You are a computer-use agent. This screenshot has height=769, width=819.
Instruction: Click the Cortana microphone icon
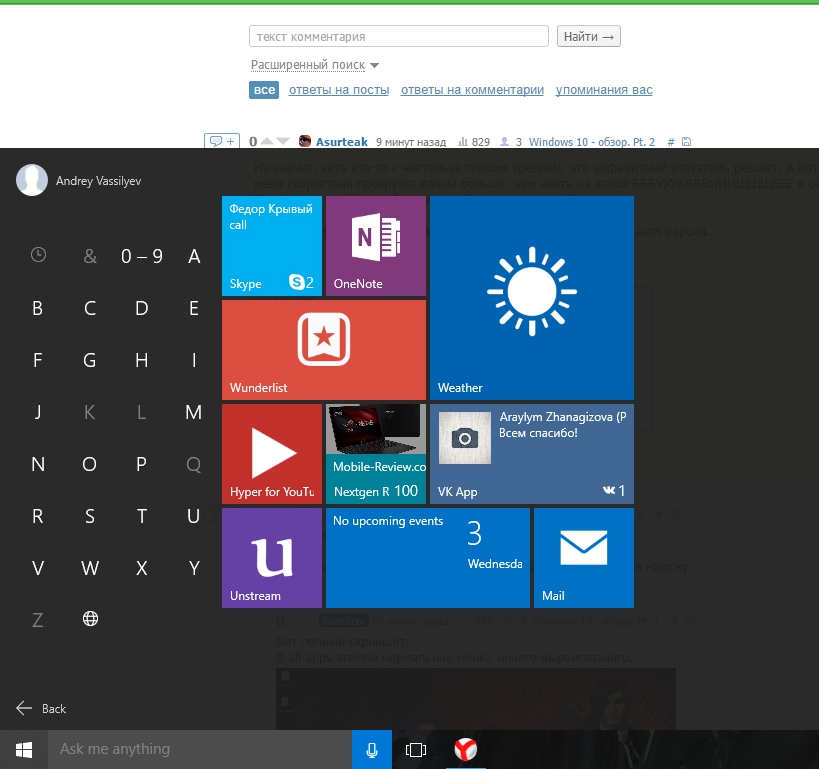click(x=372, y=749)
